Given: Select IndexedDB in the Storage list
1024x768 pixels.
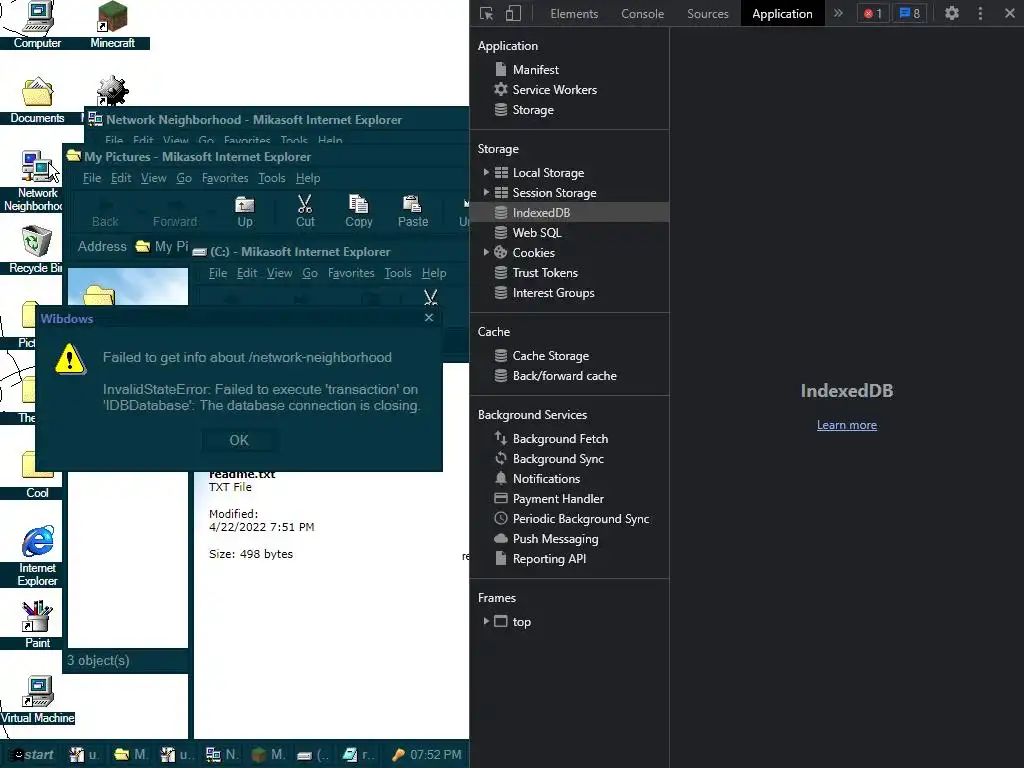Looking at the screenshot, I should click(x=569, y=212).
